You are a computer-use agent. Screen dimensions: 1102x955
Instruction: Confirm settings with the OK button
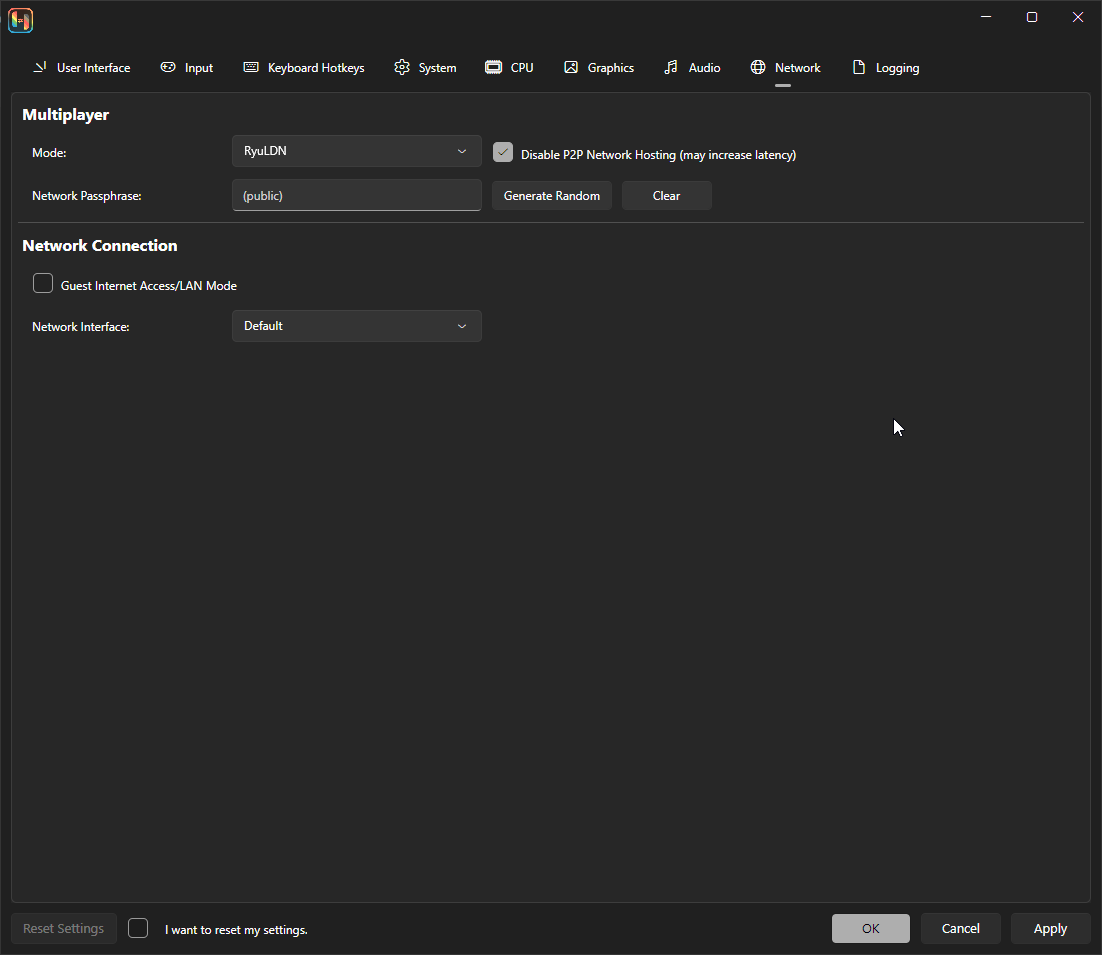871,928
